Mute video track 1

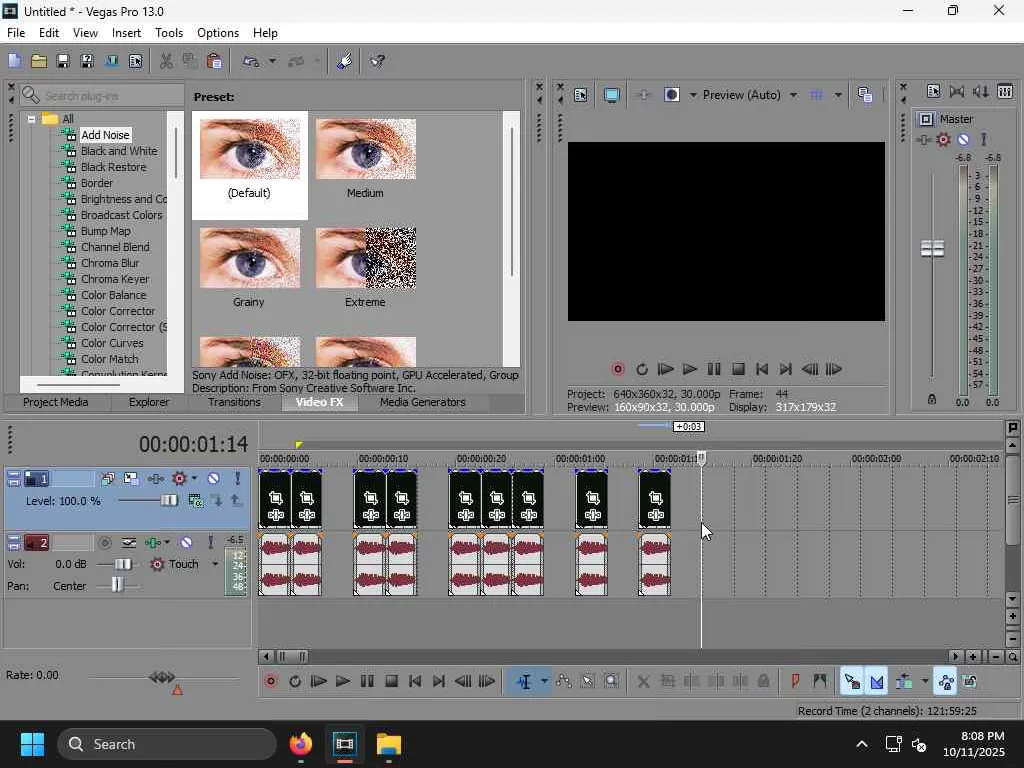[x=213, y=479]
